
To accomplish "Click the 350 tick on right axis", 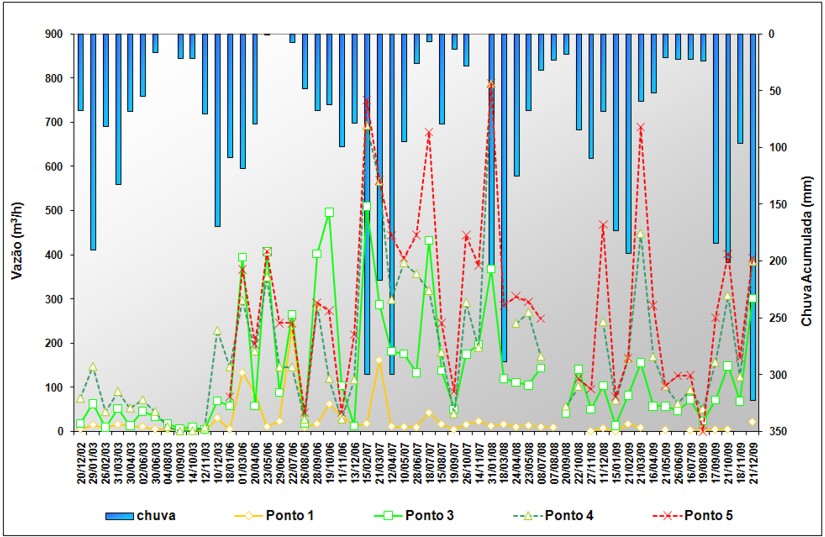I will click(x=777, y=431).
